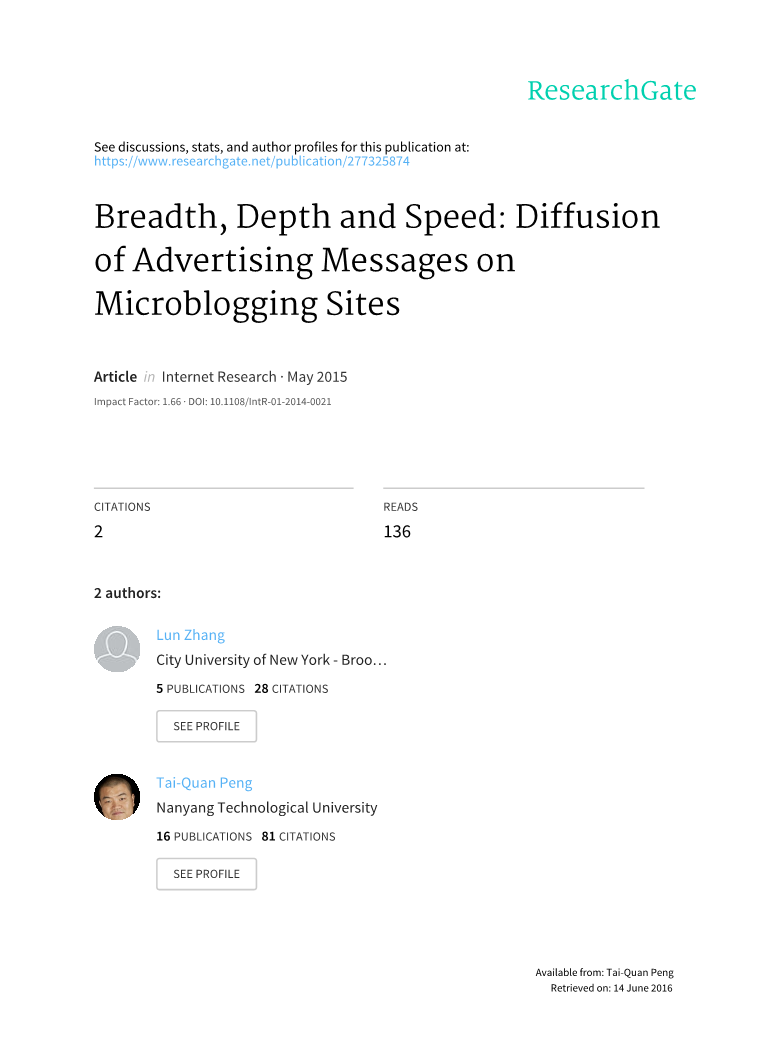Click the reads count of 136
Viewport: 766px width, 1057px height.
click(x=397, y=532)
